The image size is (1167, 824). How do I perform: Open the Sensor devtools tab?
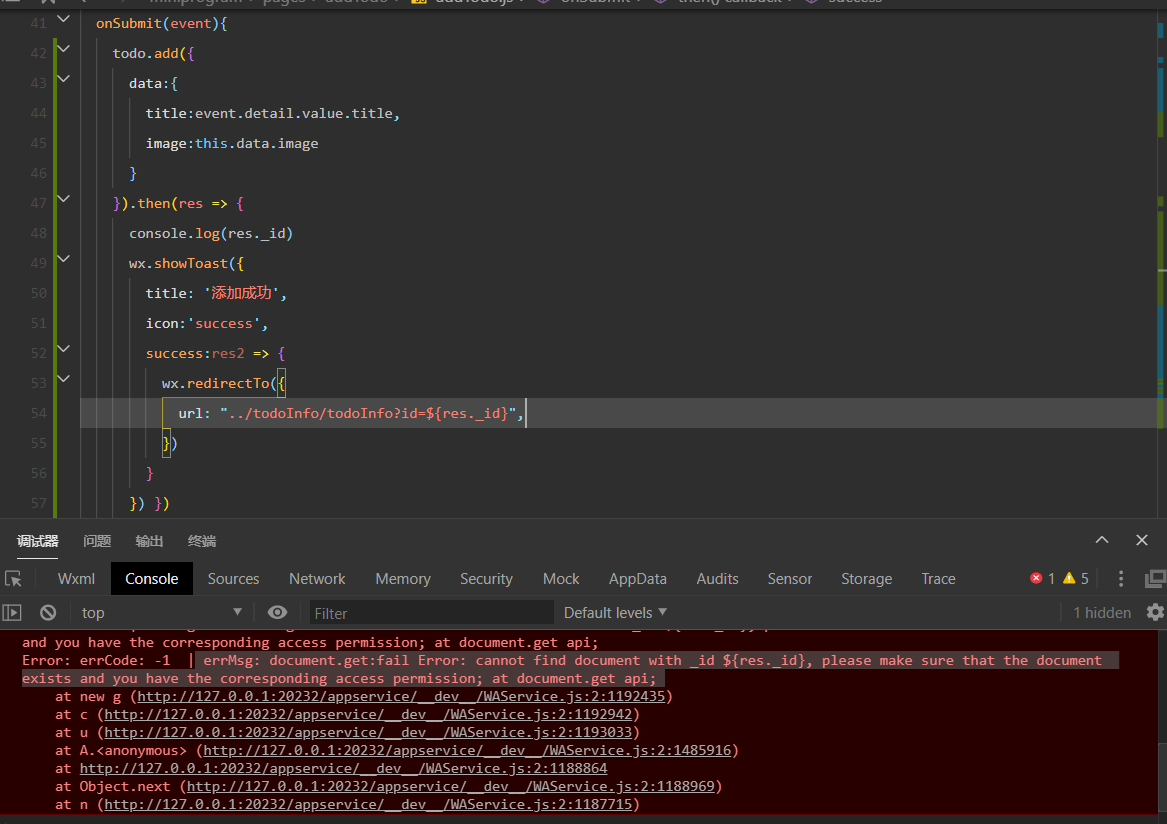(790, 578)
